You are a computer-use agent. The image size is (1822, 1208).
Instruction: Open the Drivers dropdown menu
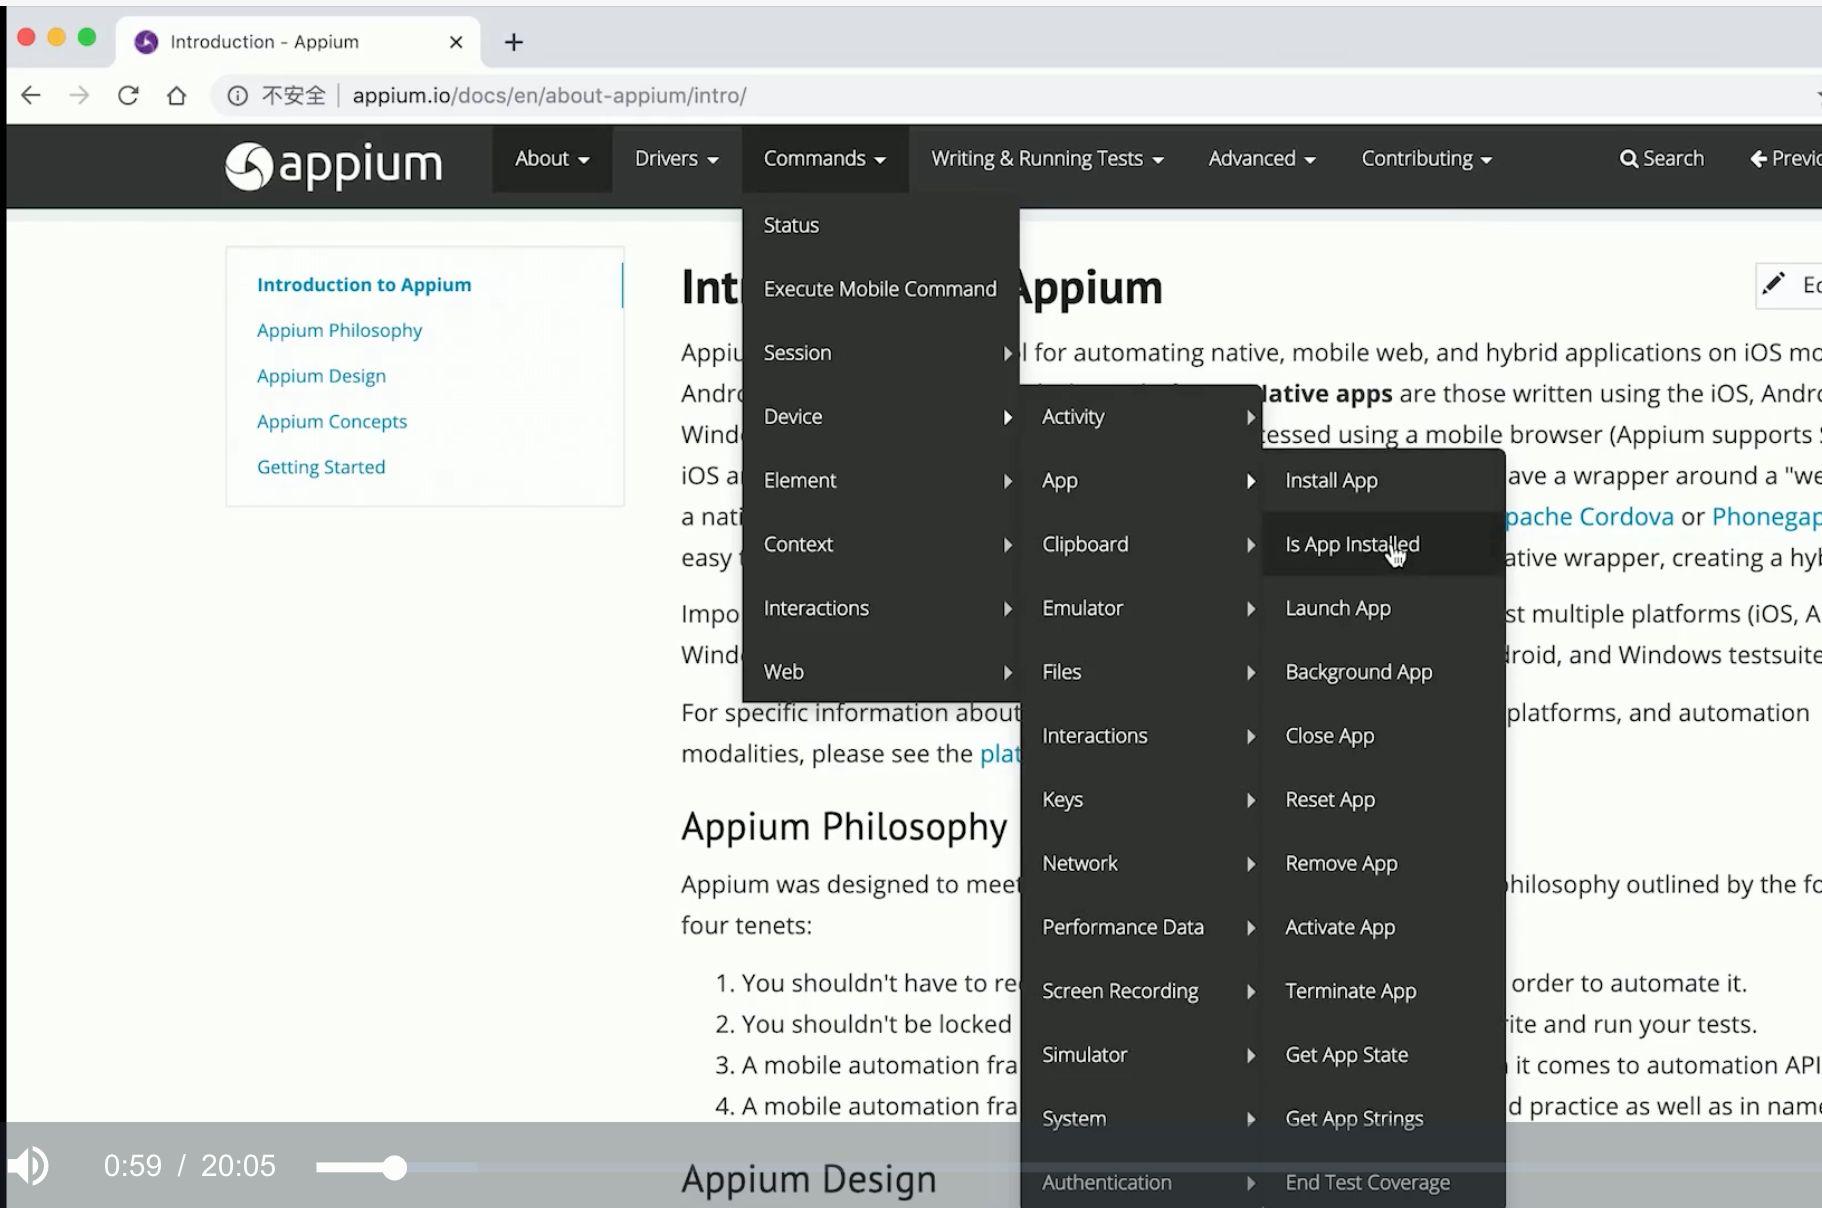(x=677, y=158)
